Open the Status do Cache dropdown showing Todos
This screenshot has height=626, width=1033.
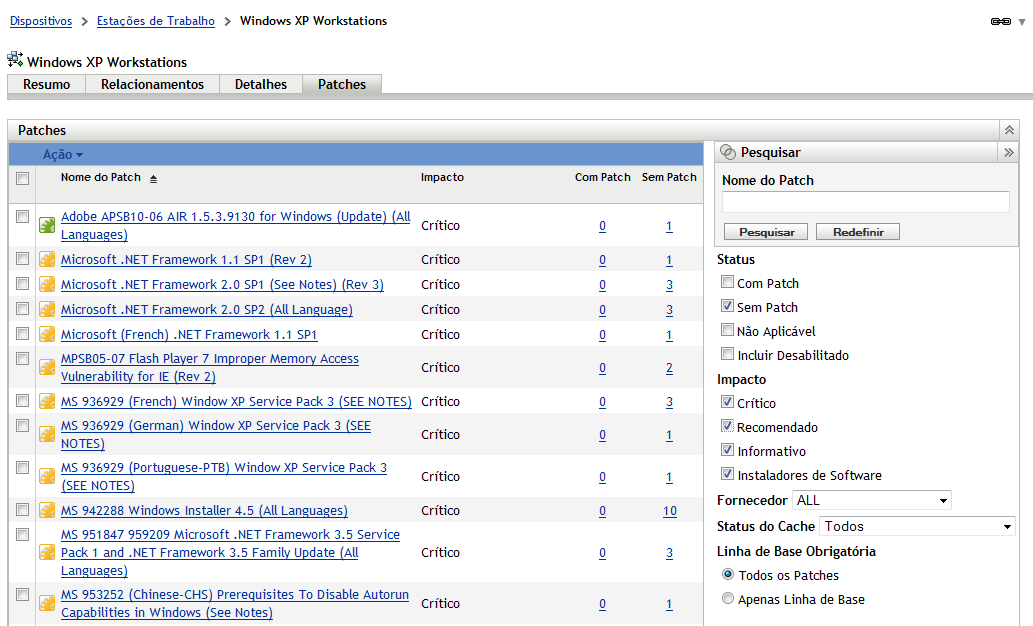click(917, 525)
